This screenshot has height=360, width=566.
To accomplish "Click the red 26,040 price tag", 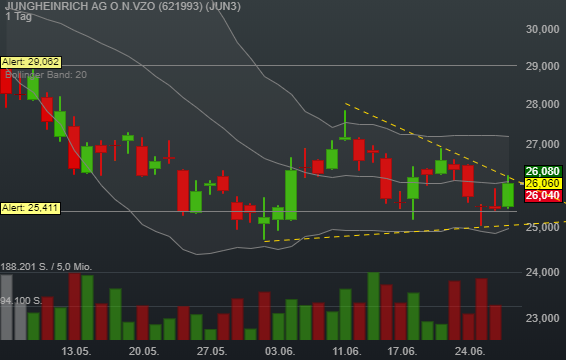I will click(543, 196).
